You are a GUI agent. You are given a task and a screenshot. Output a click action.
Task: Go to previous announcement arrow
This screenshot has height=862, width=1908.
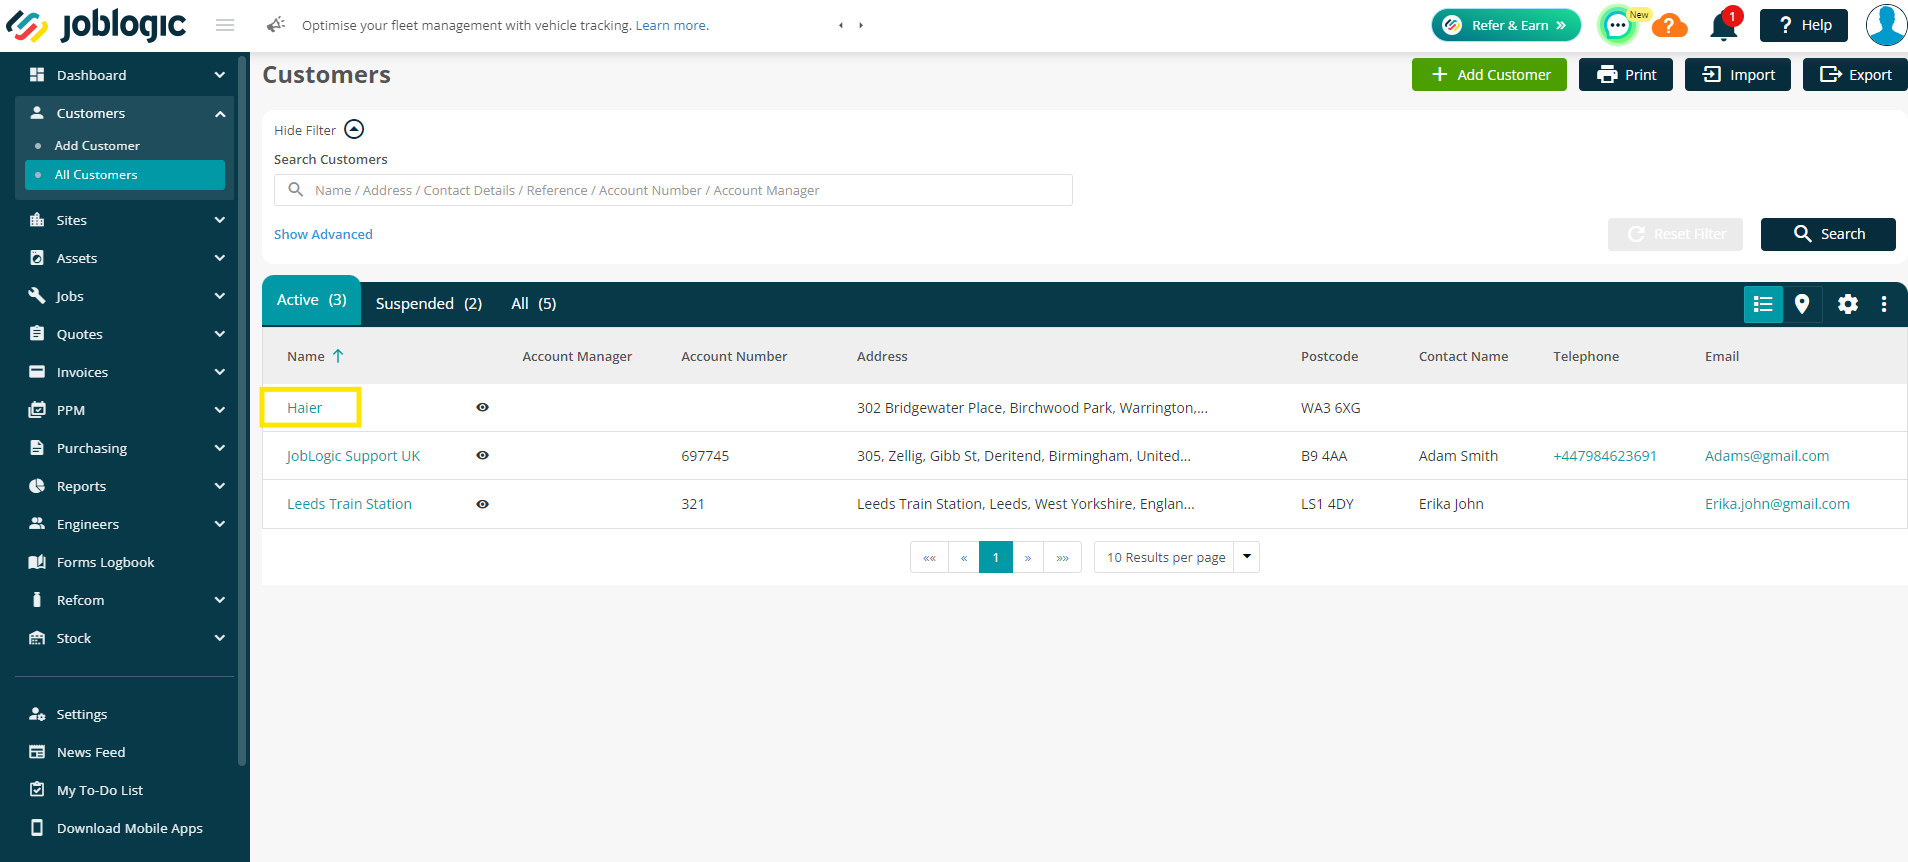coord(841,25)
